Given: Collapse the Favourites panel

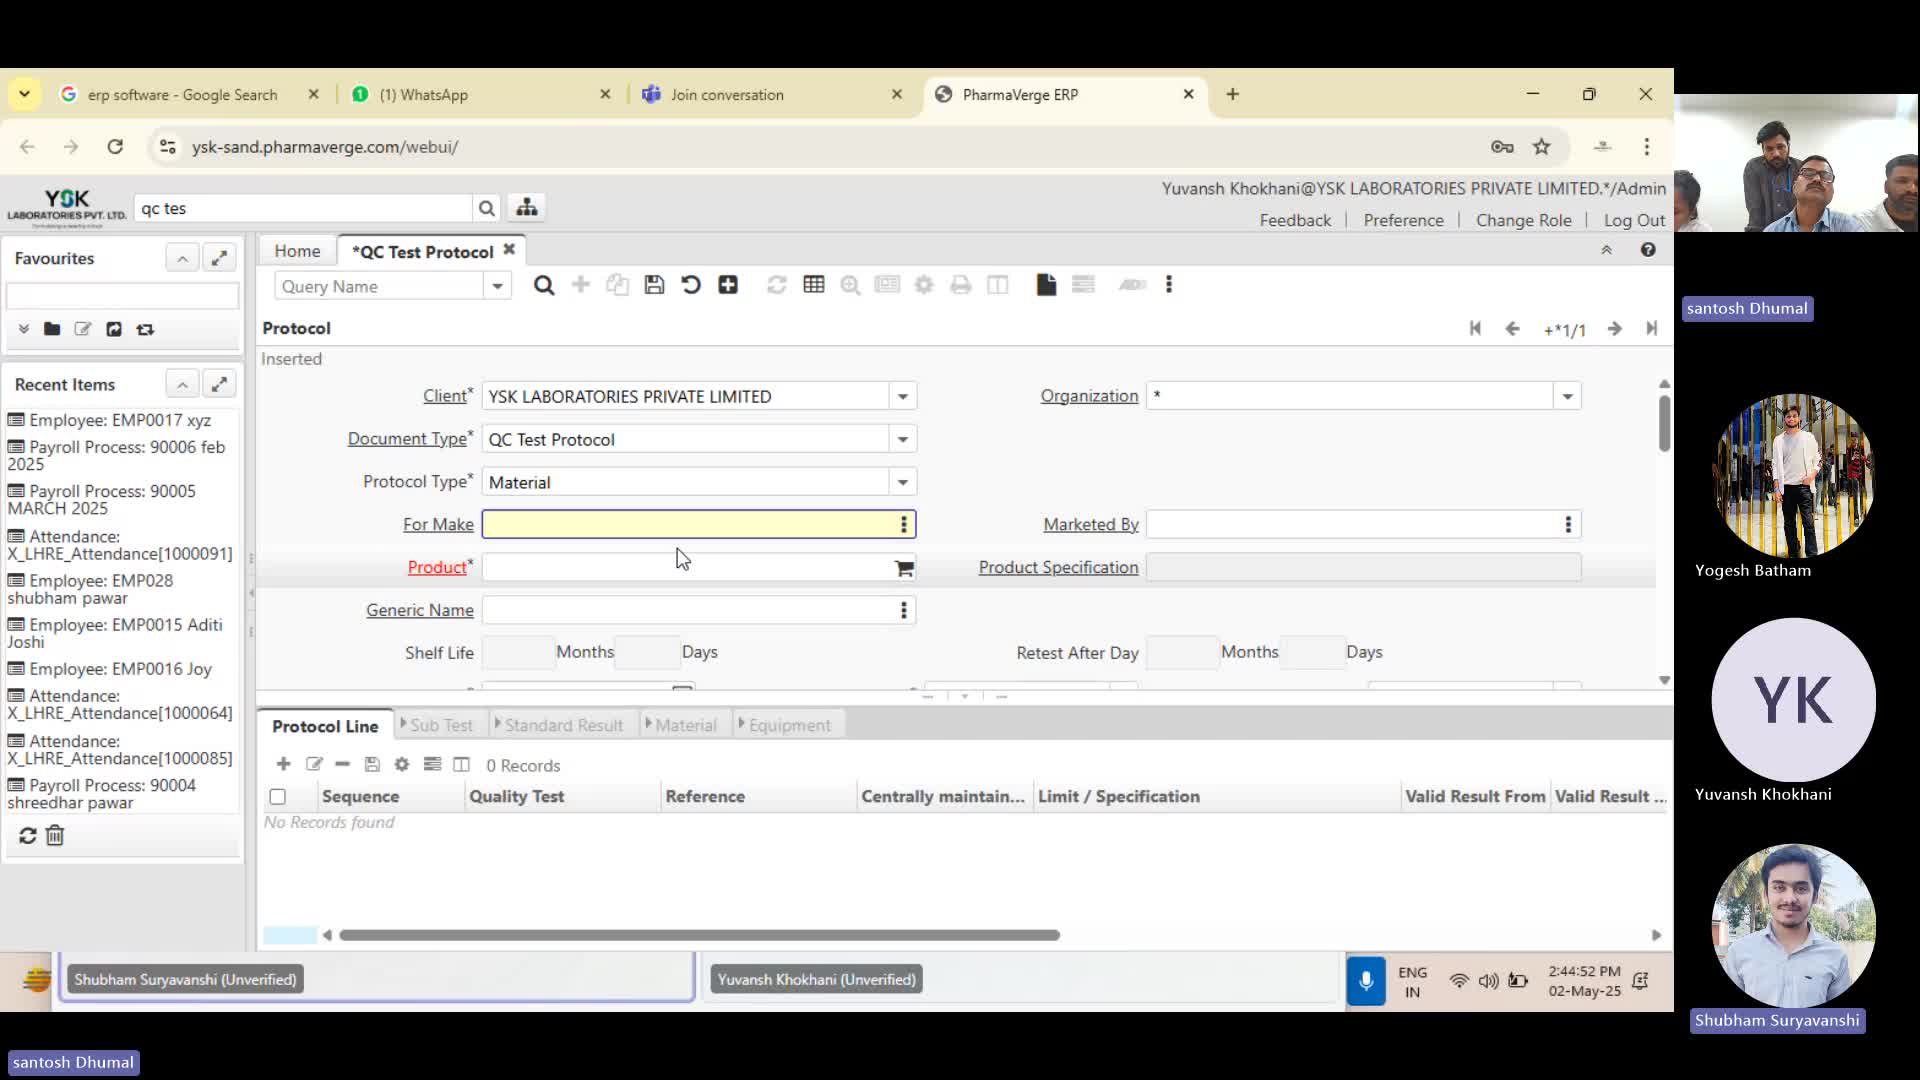Looking at the screenshot, I should click(182, 258).
